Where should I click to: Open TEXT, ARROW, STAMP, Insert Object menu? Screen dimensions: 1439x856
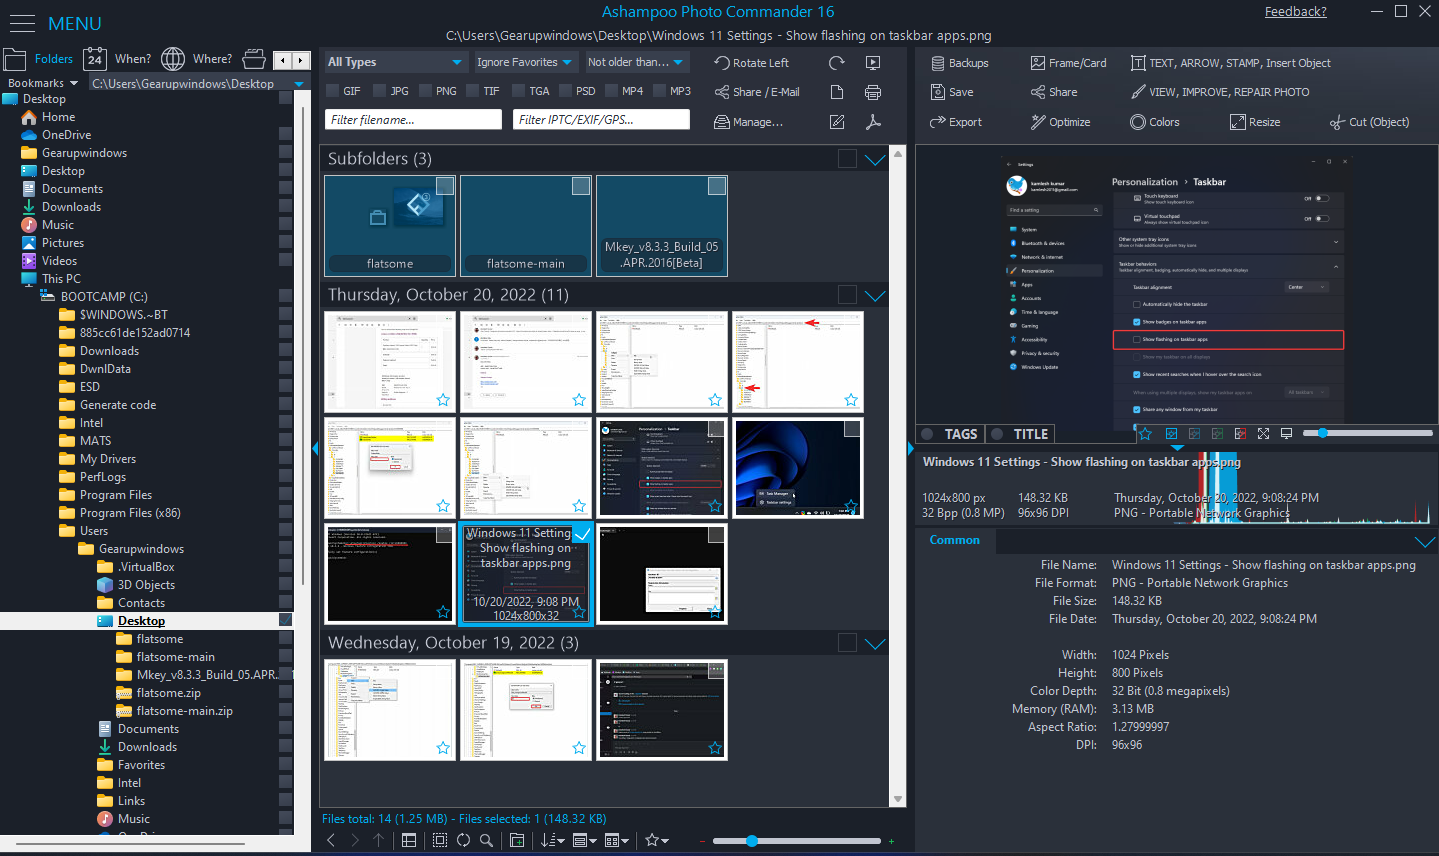point(1231,63)
